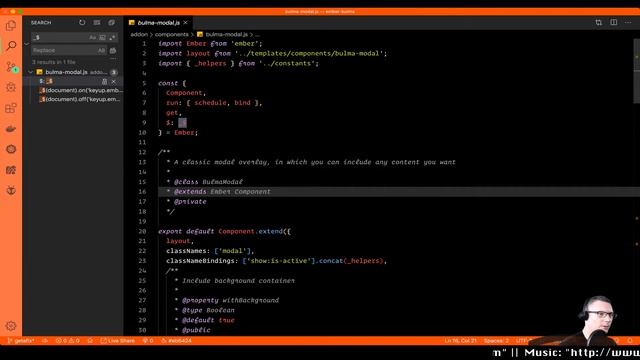Click the Ln, Col cursor position indicator

coord(460,340)
